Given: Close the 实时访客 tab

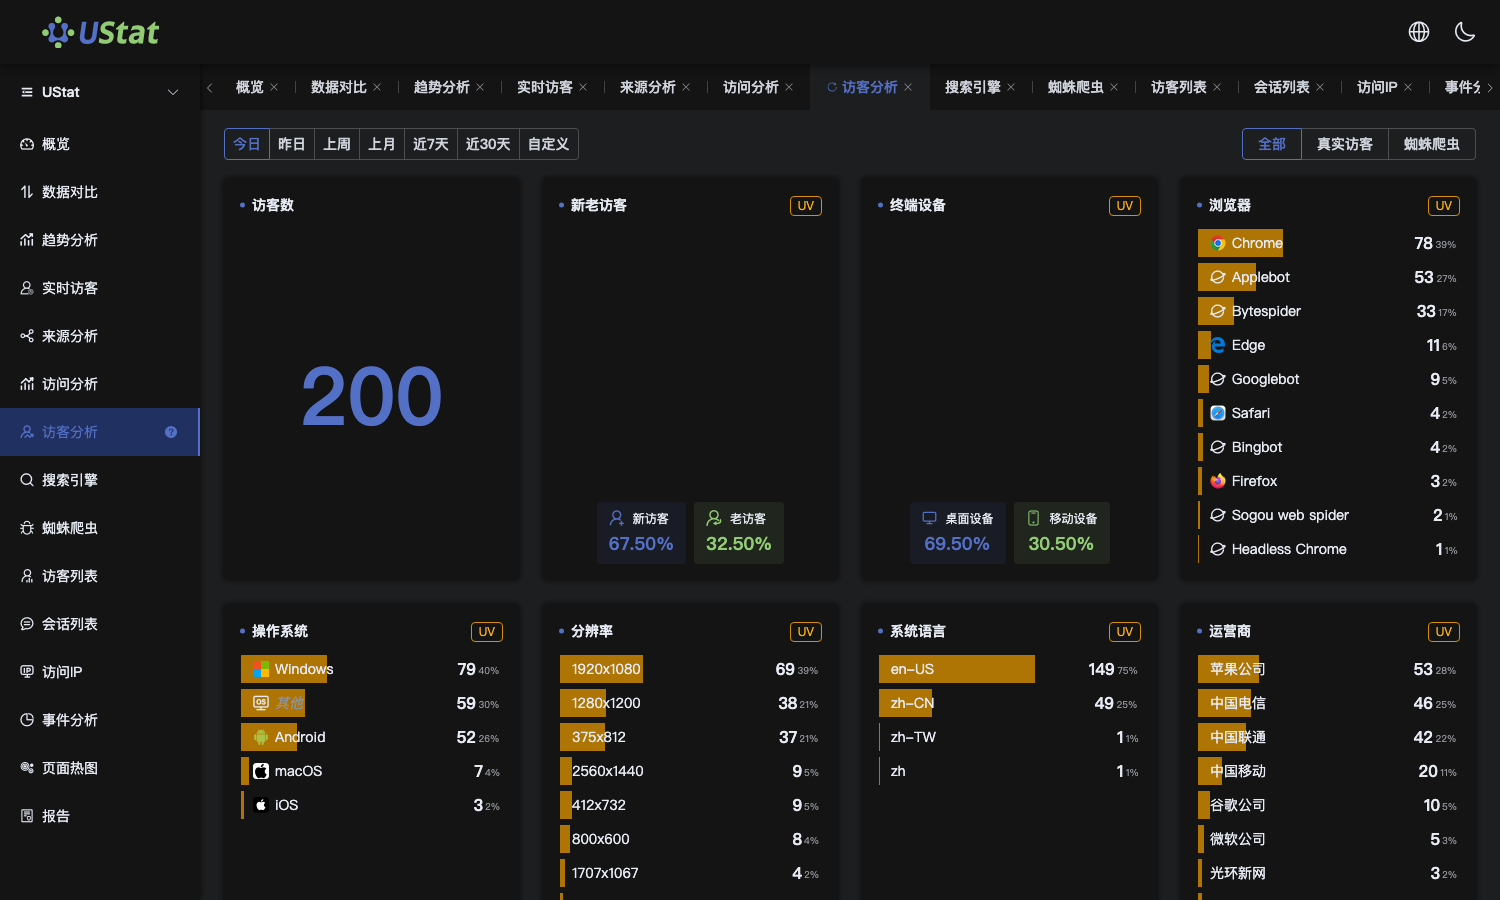Looking at the screenshot, I should point(583,87).
